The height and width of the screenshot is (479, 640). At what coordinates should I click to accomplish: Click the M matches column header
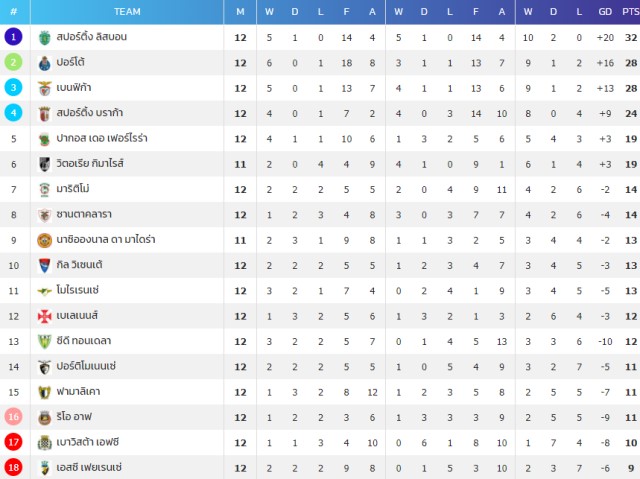(x=240, y=12)
